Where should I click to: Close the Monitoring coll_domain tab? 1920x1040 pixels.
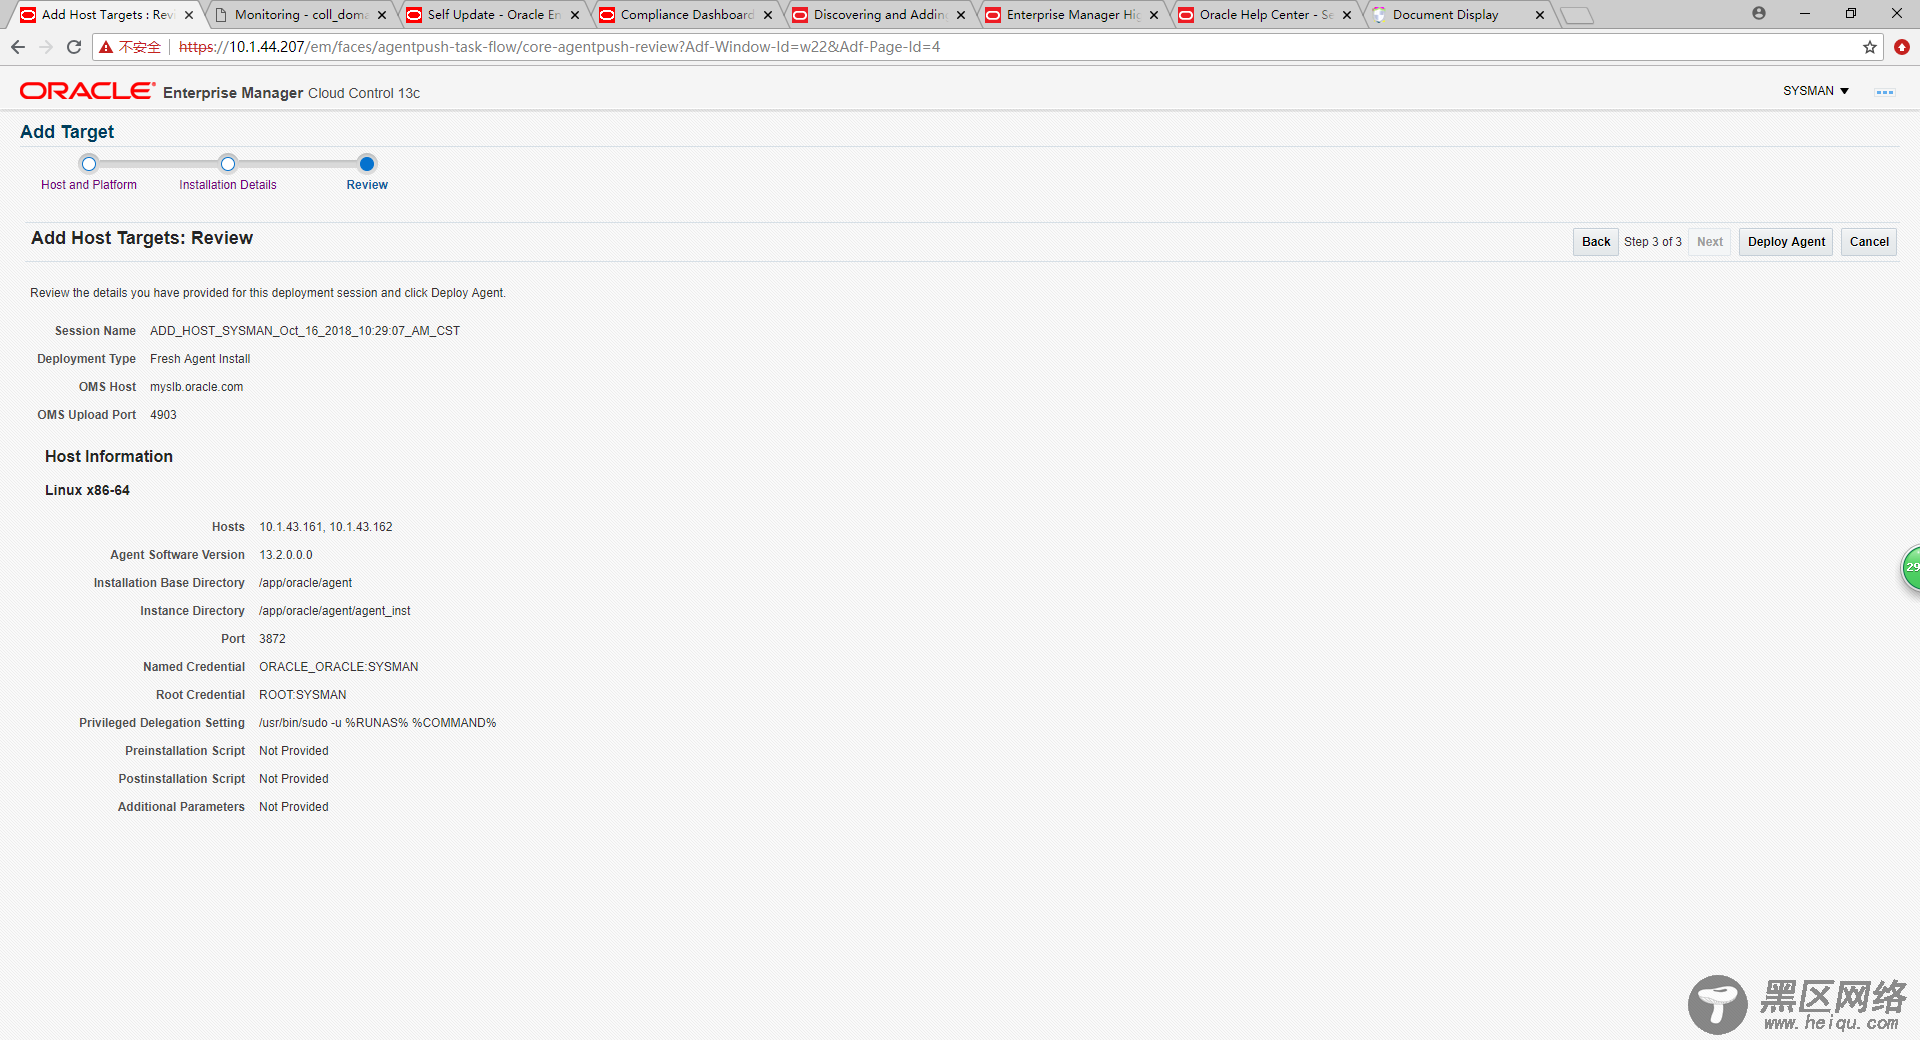382,15
